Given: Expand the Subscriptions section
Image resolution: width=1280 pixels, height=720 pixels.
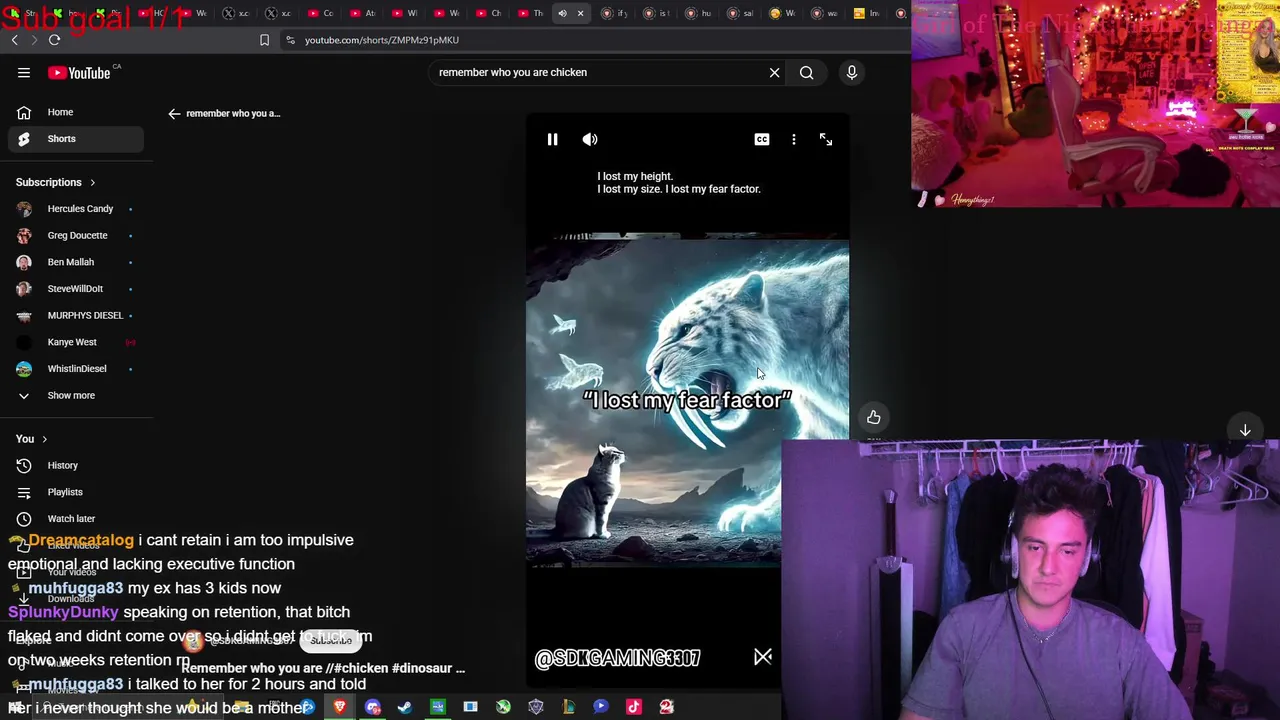Looking at the screenshot, I should tap(55, 182).
